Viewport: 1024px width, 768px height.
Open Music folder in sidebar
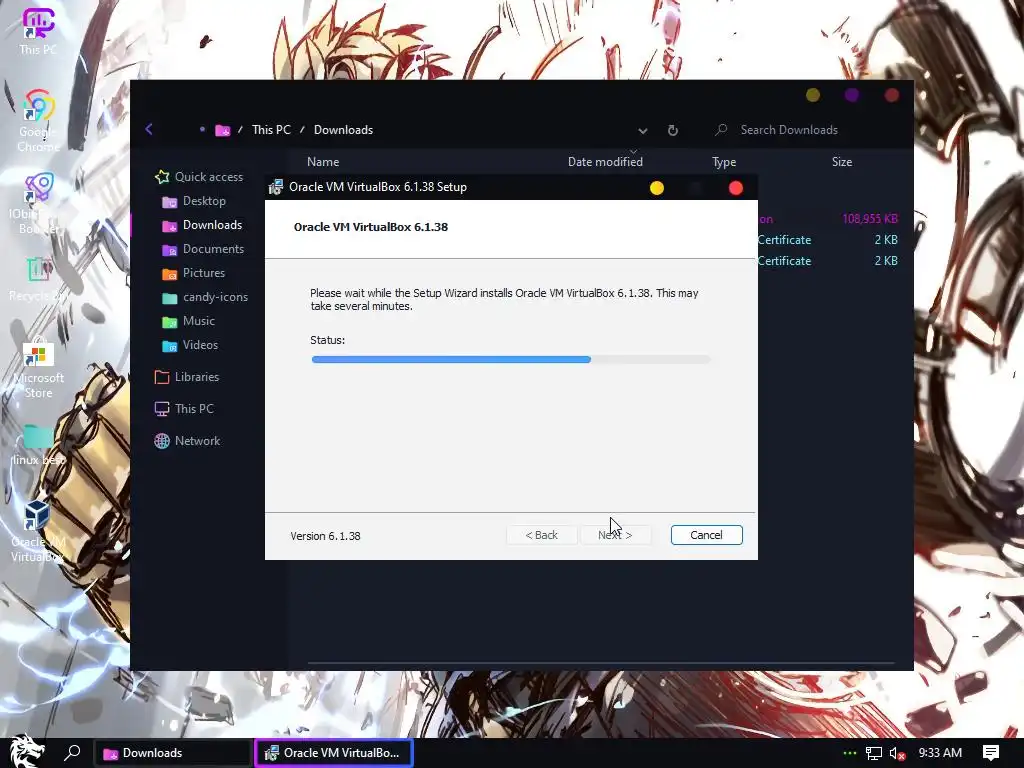tap(188, 321)
